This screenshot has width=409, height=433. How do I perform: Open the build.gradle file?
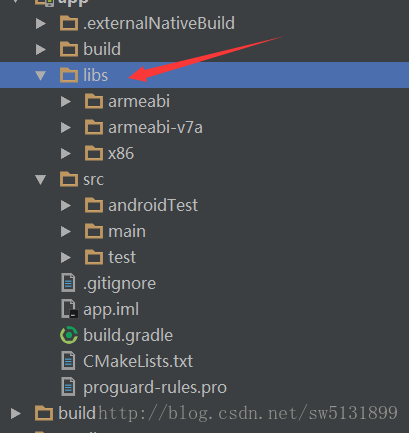pyautogui.click(x=128, y=335)
